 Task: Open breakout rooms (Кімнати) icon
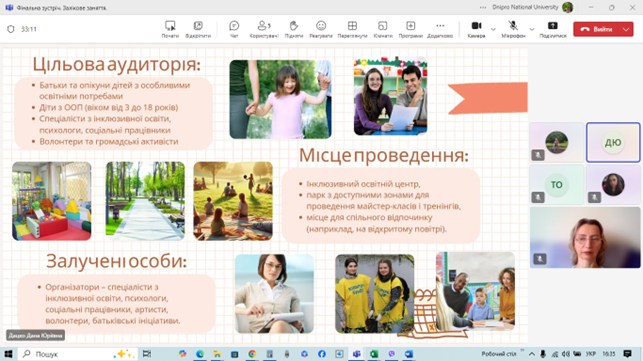click(383, 29)
